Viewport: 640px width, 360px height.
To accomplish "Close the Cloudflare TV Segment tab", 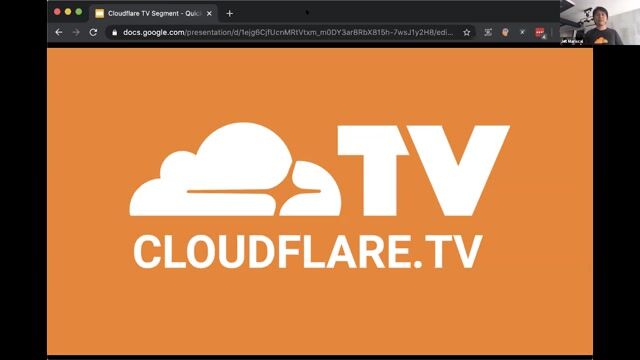I will click(209, 13).
